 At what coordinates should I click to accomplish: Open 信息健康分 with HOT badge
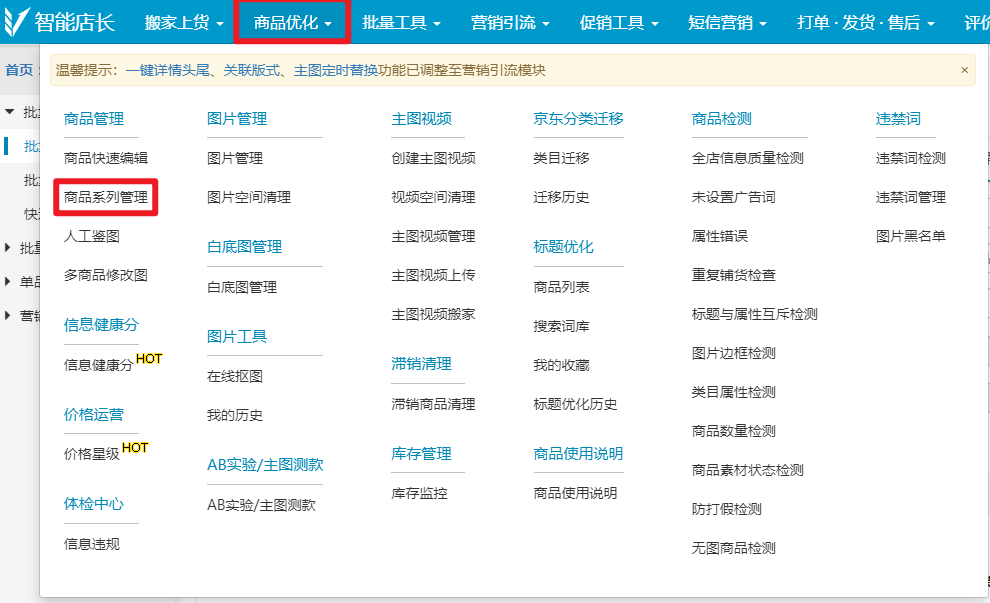[x=98, y=365]
